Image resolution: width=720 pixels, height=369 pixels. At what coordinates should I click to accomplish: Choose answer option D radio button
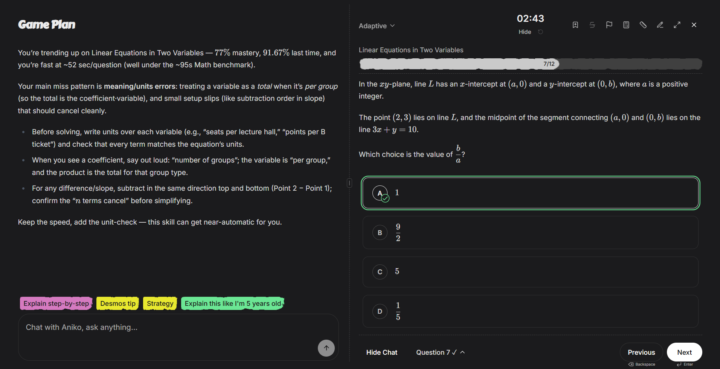pyautogui.click(x=380, y=312)
